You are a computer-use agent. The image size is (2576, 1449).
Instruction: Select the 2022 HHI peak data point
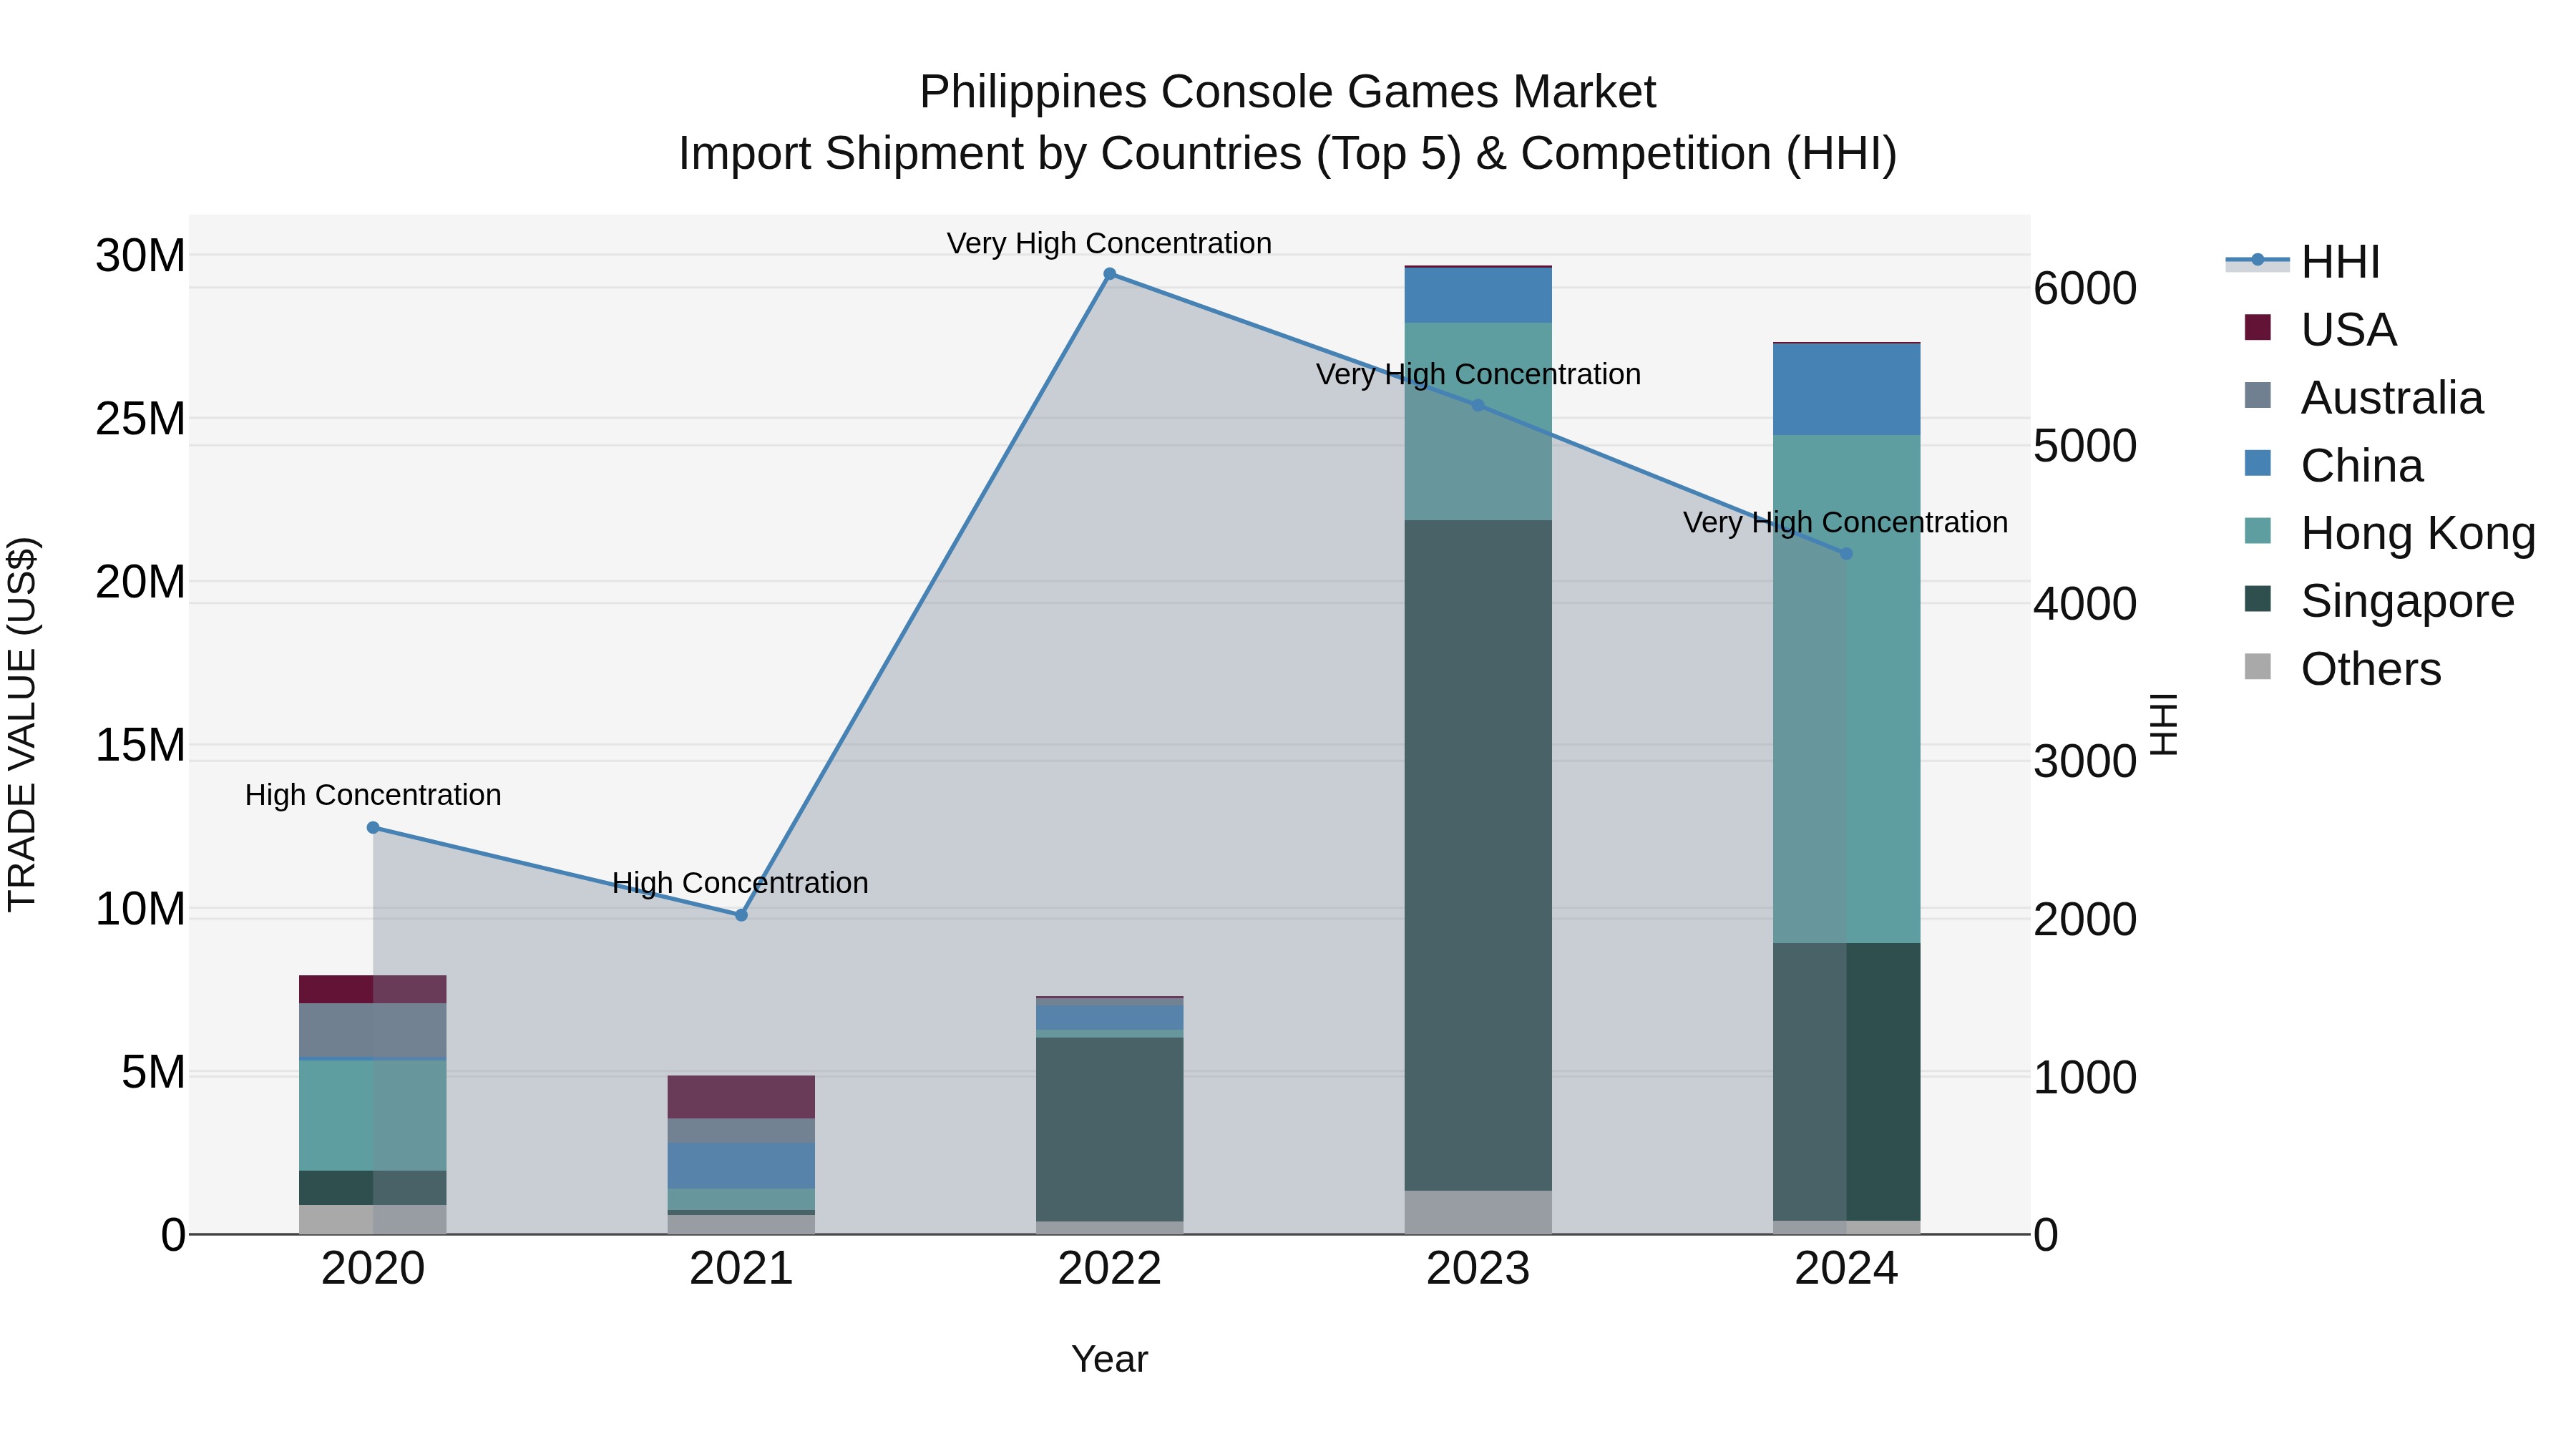click(1109, 274)
